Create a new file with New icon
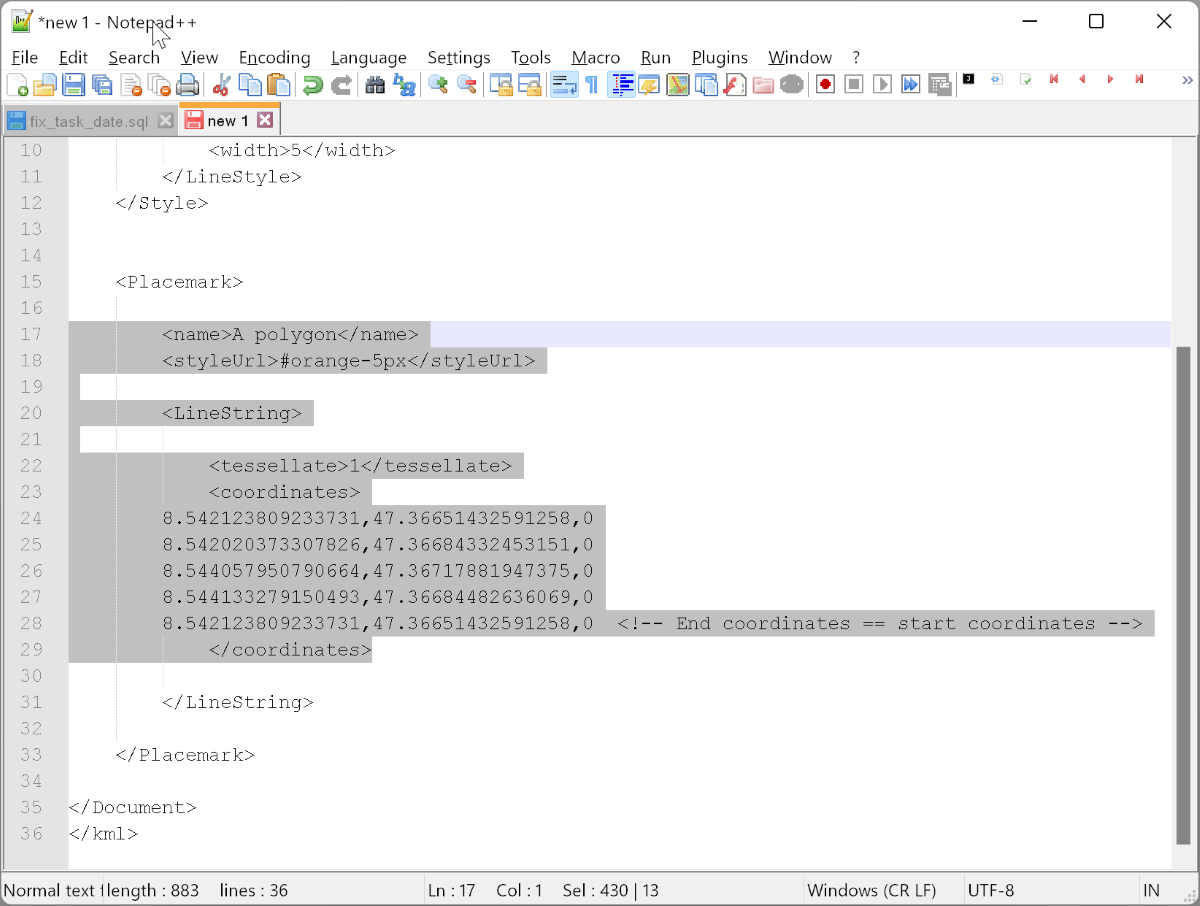The image size is (1200, 906). click(x=17, y=85)
